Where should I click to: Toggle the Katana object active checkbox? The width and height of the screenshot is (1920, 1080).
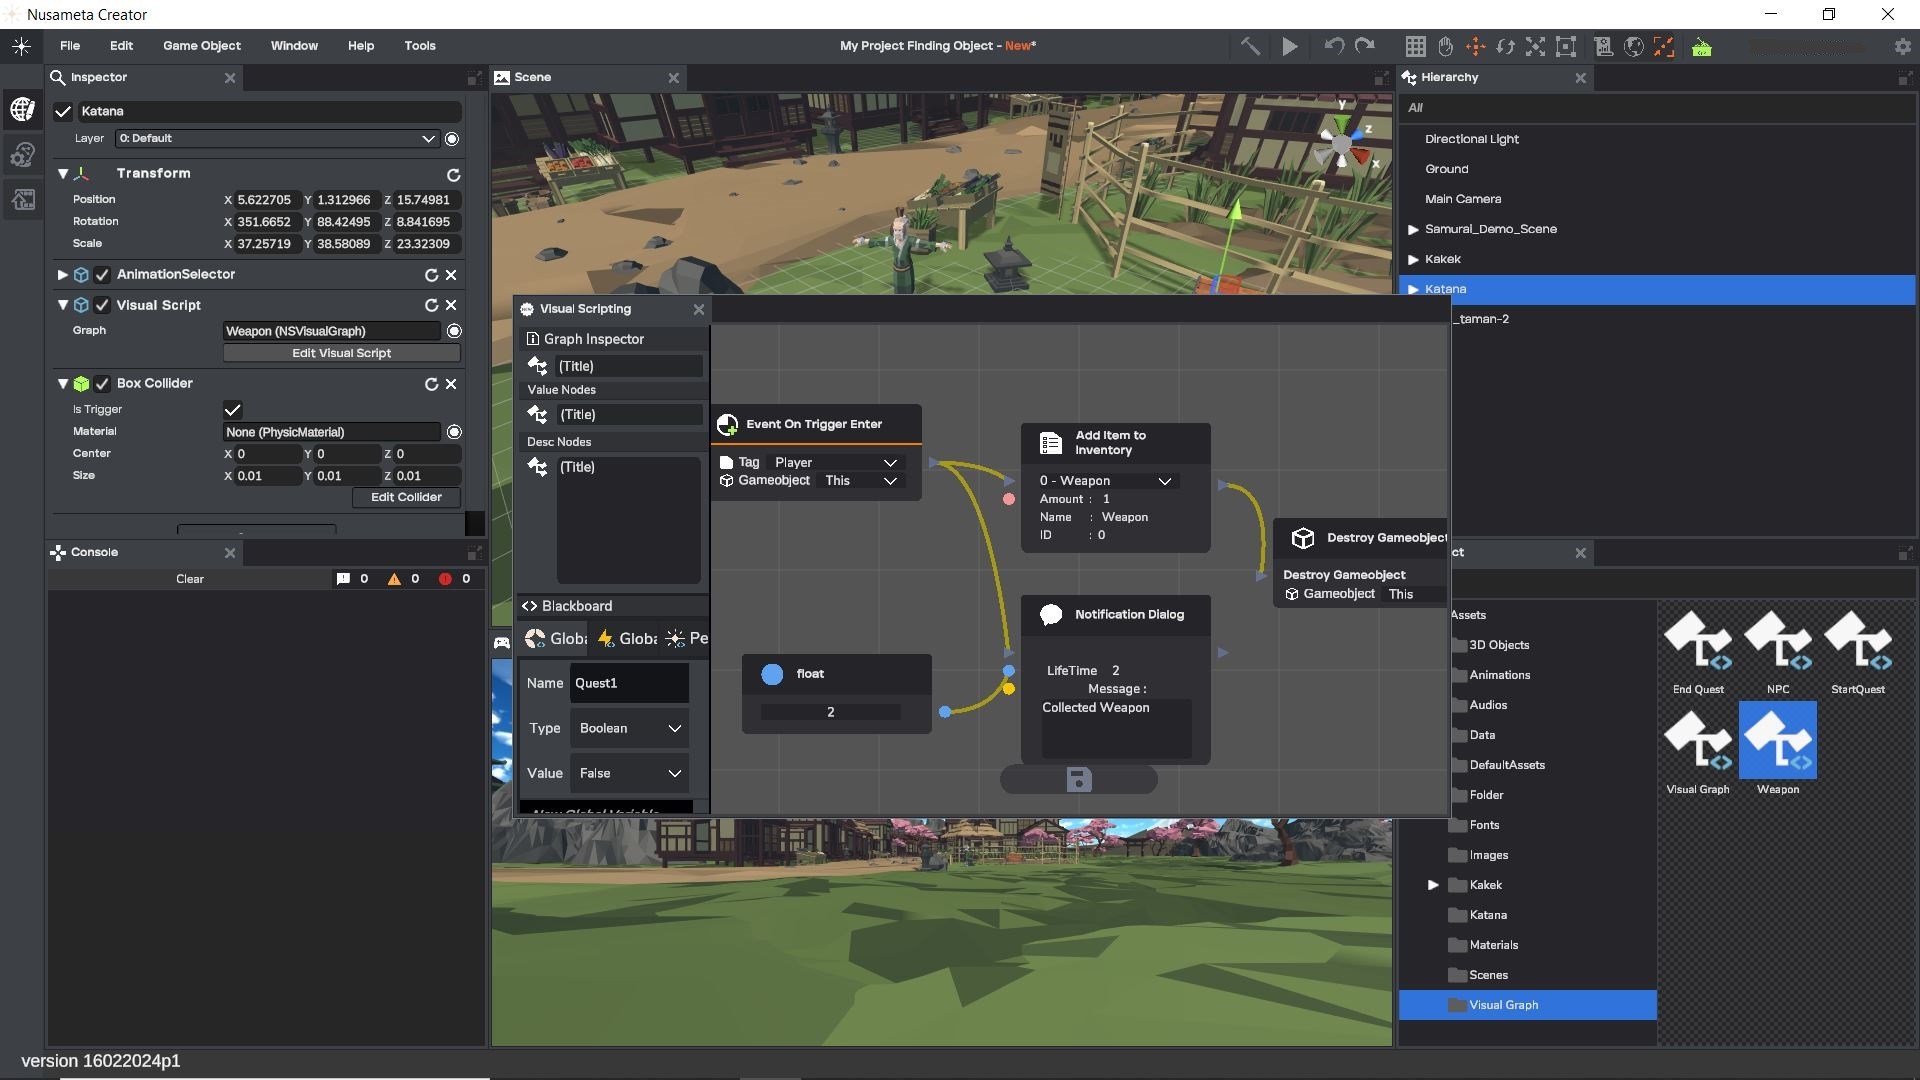tap(63, 111)
